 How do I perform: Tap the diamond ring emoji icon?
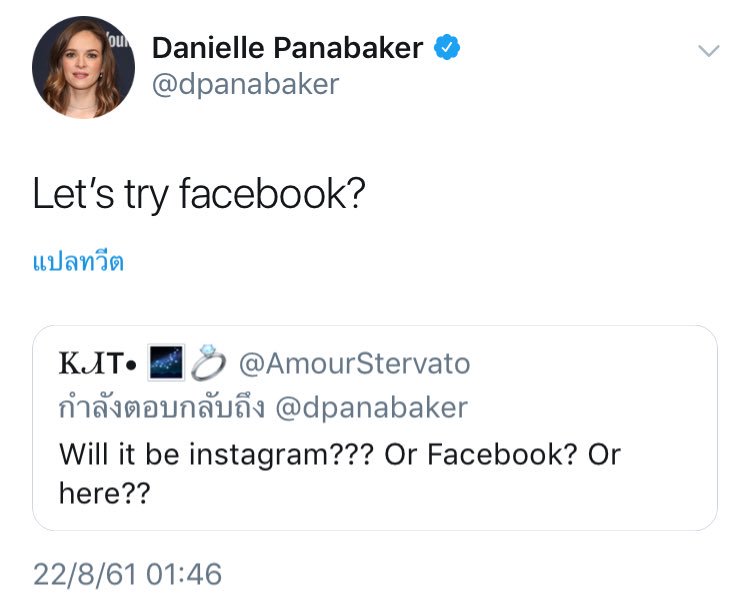tap(208, 362)
